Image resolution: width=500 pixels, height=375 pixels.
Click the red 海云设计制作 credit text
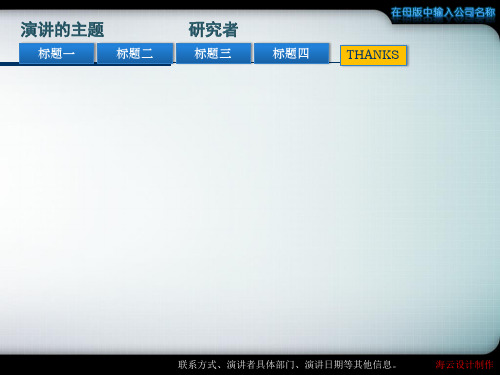pyautogui.click(x=464, y=365)
